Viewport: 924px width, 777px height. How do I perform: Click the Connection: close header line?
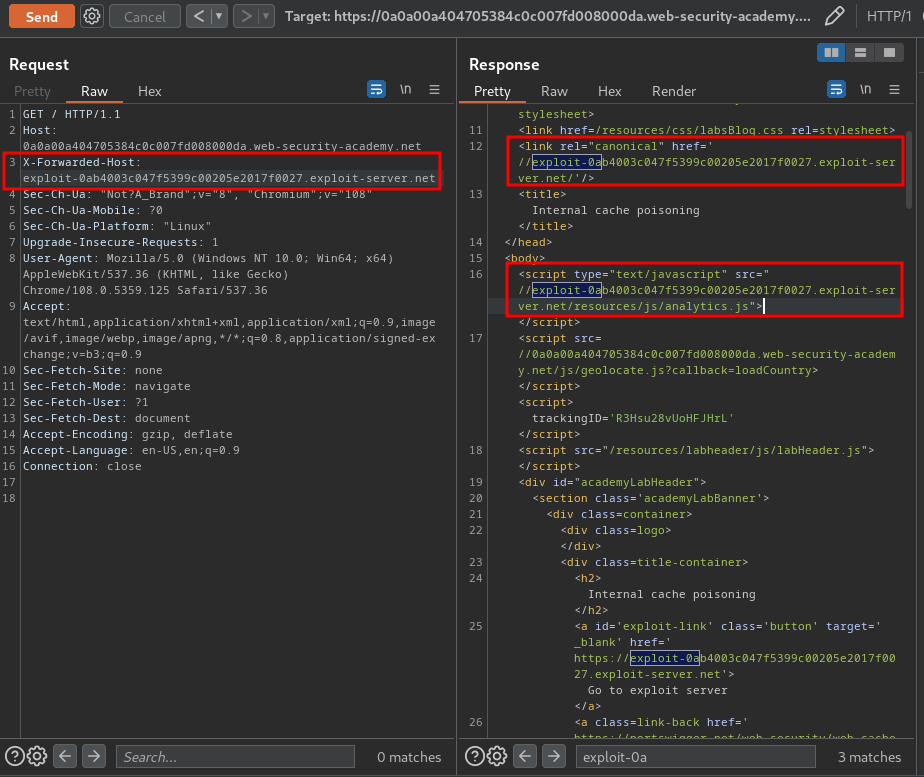(82, 467)
